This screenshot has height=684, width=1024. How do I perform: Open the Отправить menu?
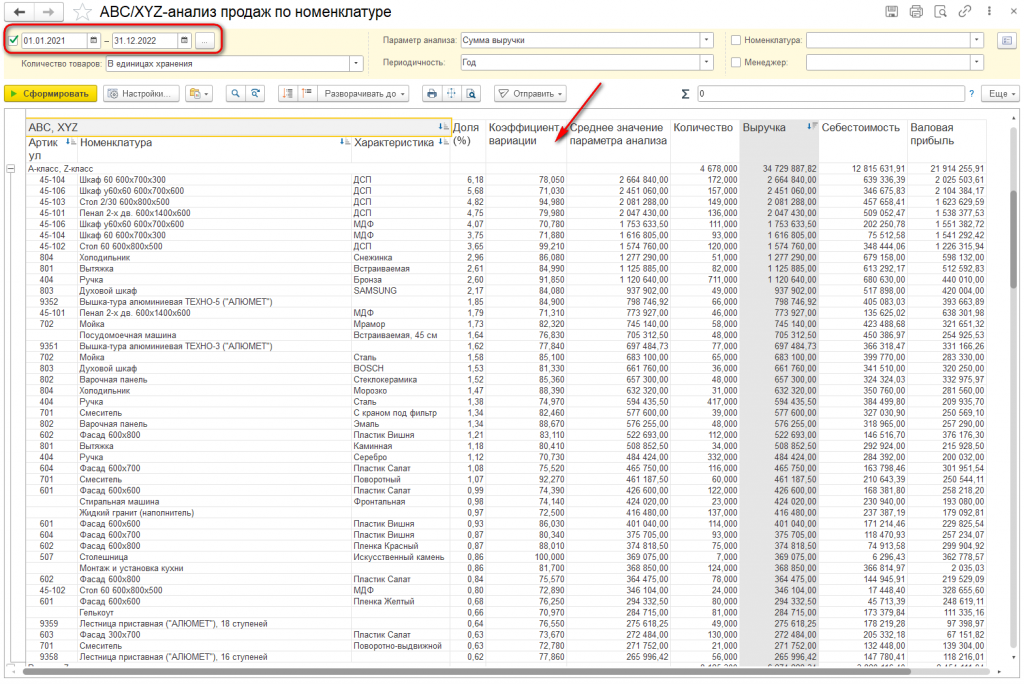[x=530, y=94]
